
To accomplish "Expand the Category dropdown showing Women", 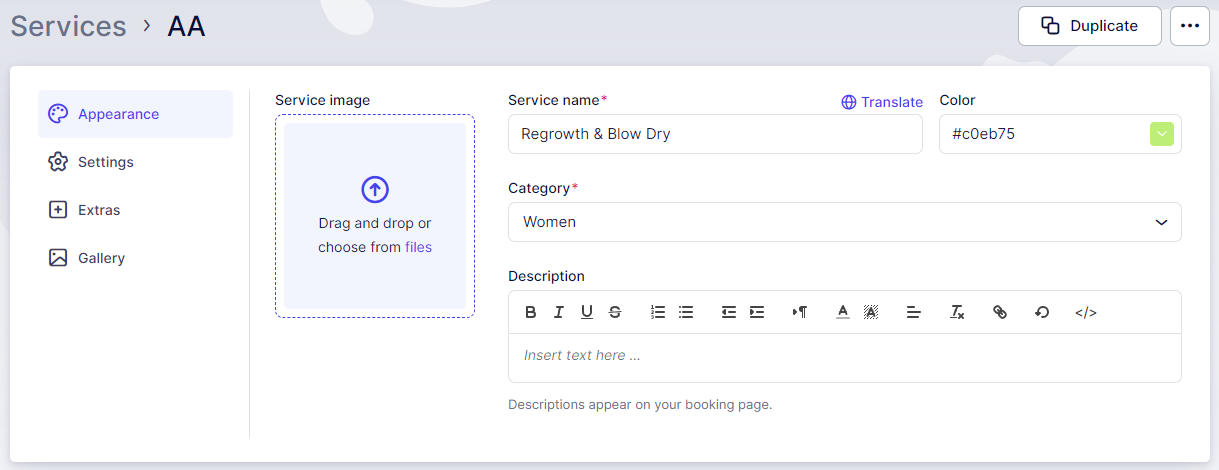I will tap(844, 222).
